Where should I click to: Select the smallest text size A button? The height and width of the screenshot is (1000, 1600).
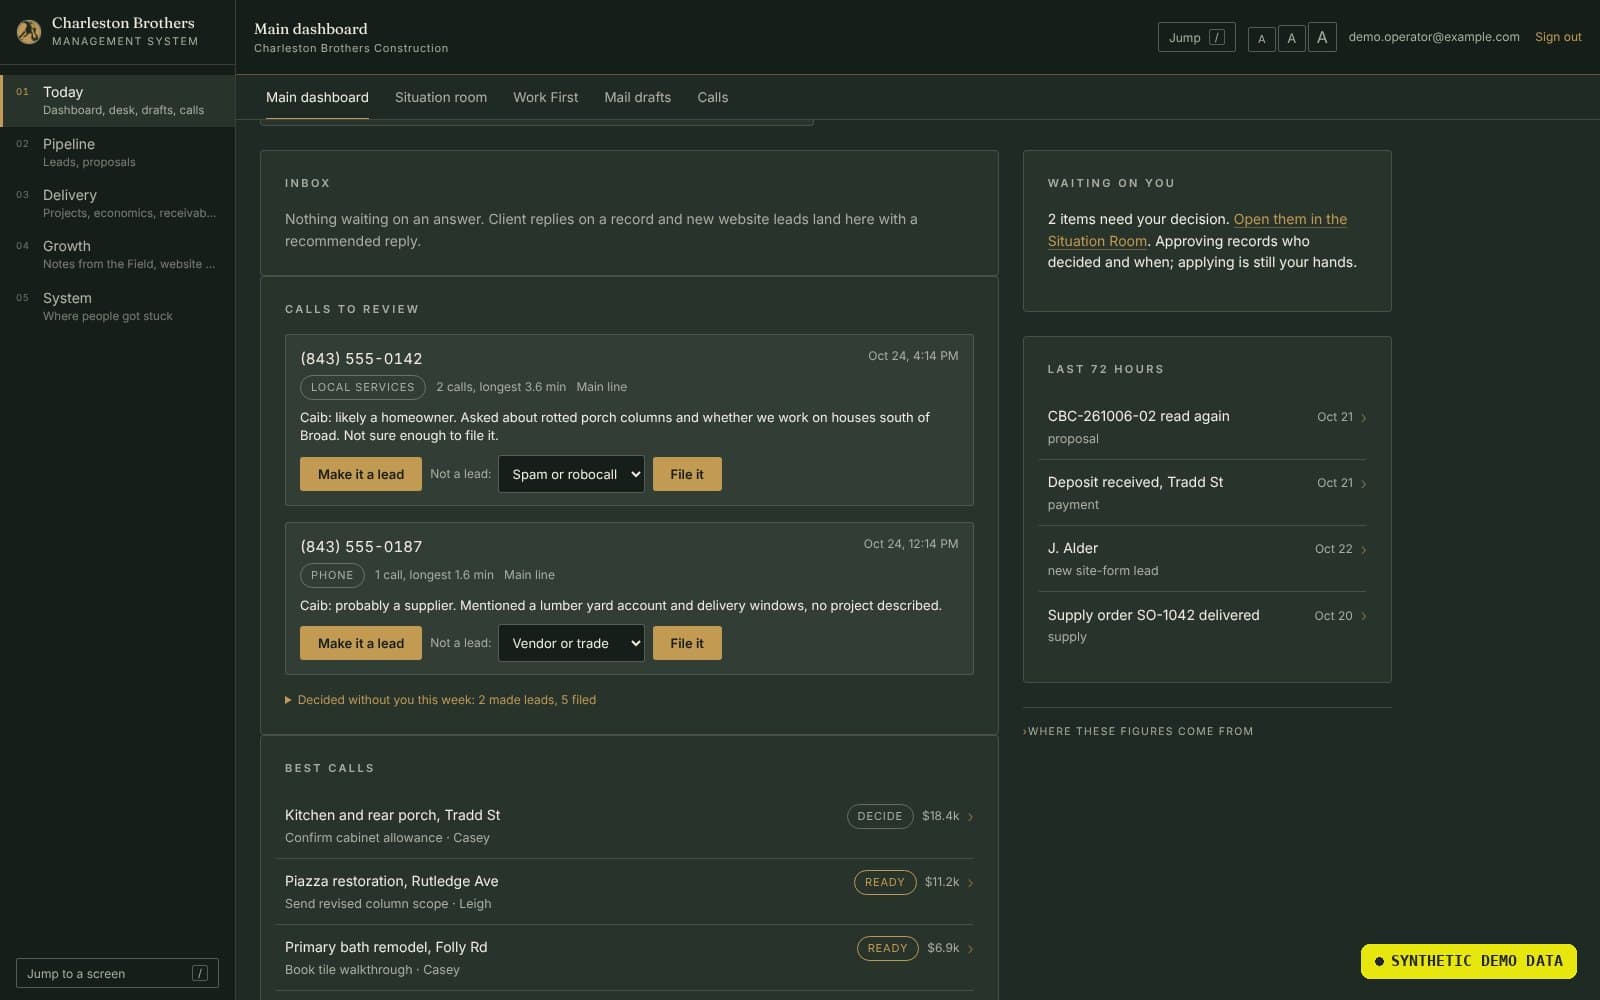(x=1261, y=39)
